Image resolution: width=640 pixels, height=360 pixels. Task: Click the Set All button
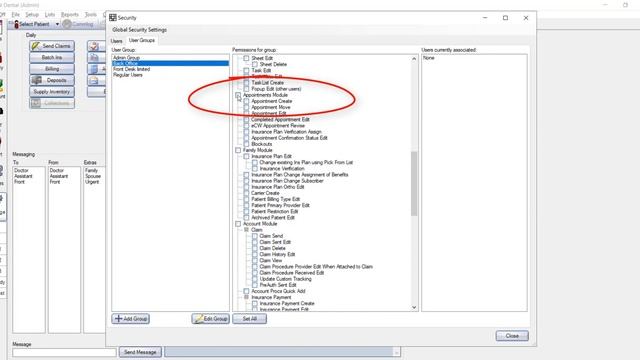tap(250, 319)
